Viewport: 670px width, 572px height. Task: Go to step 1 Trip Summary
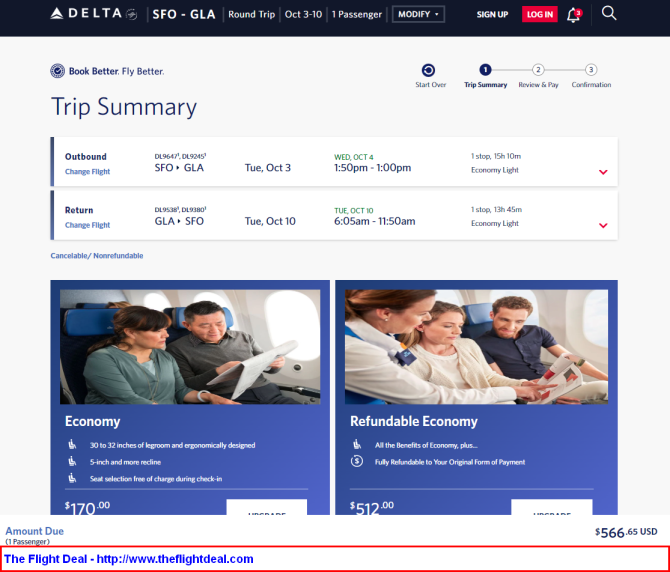tap(485, 76)
